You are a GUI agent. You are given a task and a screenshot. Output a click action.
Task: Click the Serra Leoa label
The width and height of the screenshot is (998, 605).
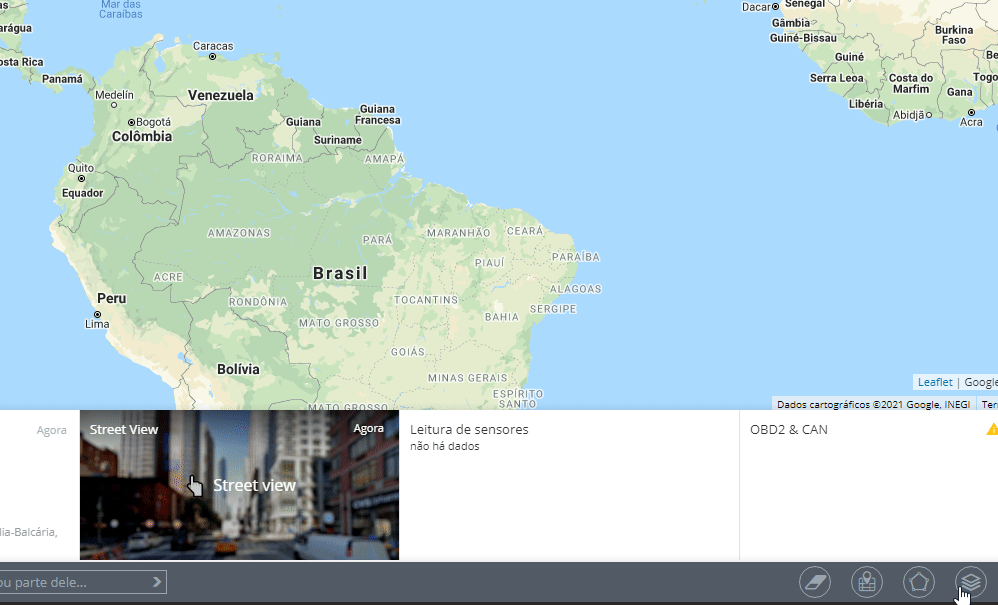click(836, 78)
